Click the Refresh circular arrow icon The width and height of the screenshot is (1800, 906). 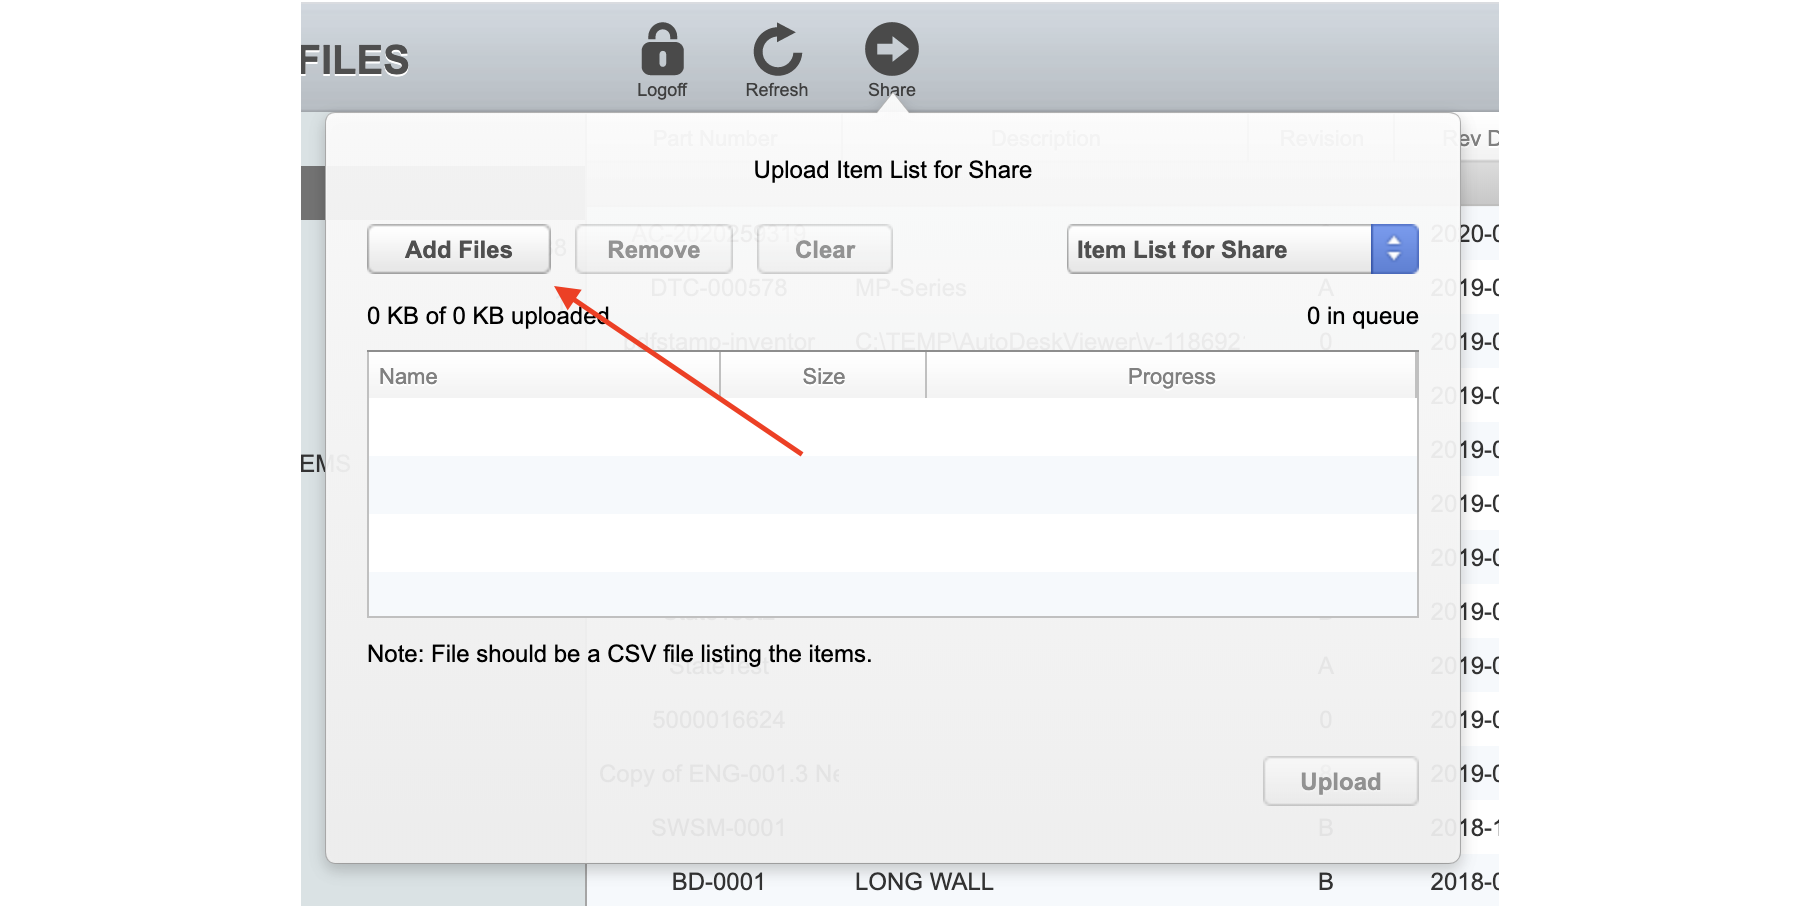(777, 49)
